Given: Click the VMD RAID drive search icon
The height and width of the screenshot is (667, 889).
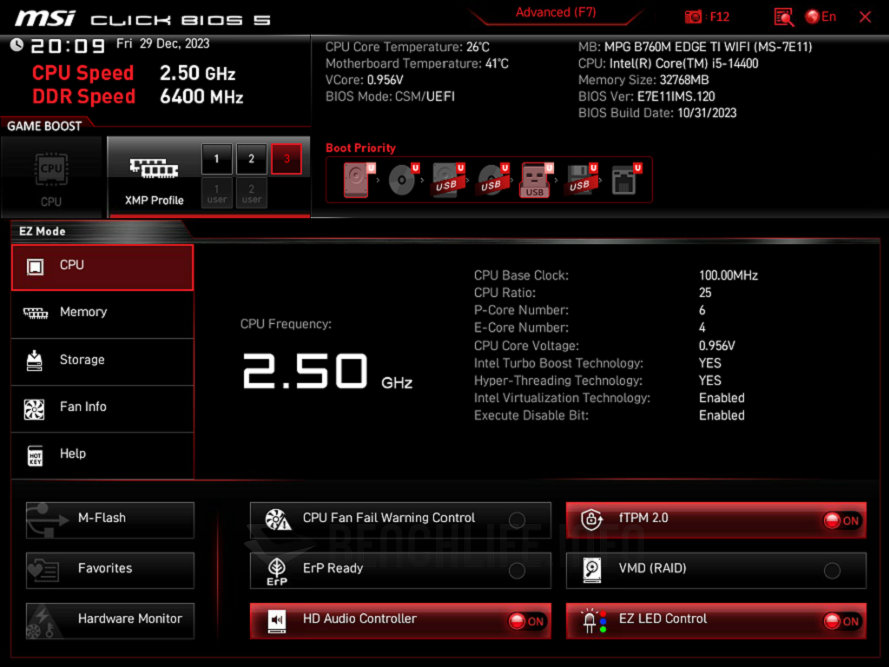Looking at the screenshot, I should click(x=591, y=570).
